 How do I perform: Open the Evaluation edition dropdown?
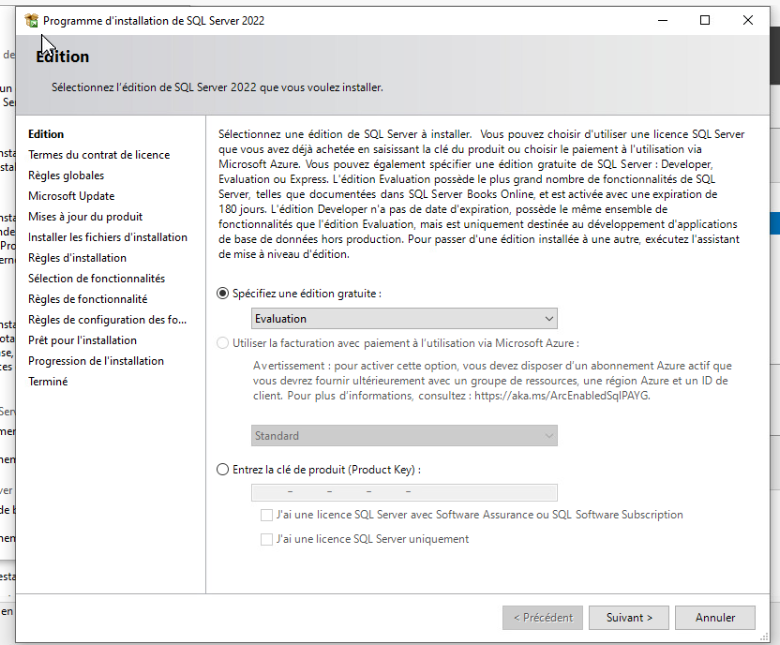click(x=404, y=319)
